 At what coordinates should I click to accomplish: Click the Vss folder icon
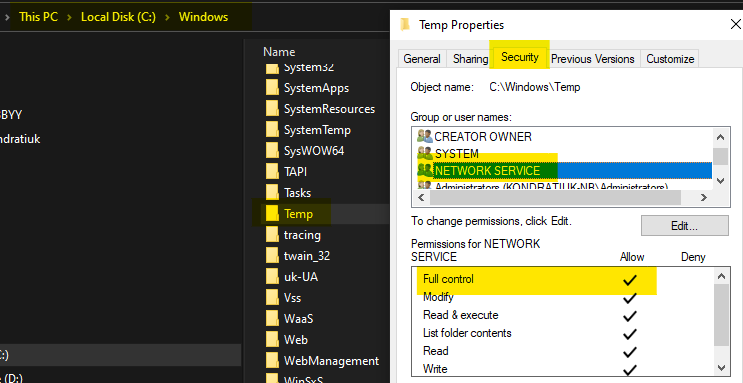pyautogui.click(x=272, y=298)
